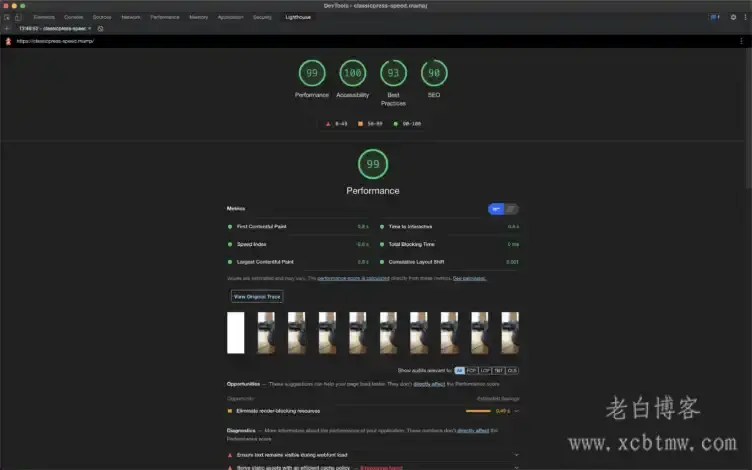This screenshot has width=752, height=470.
Task: Click the SEO score gauge
Action: pyautogui.click(x=434, y=73)
